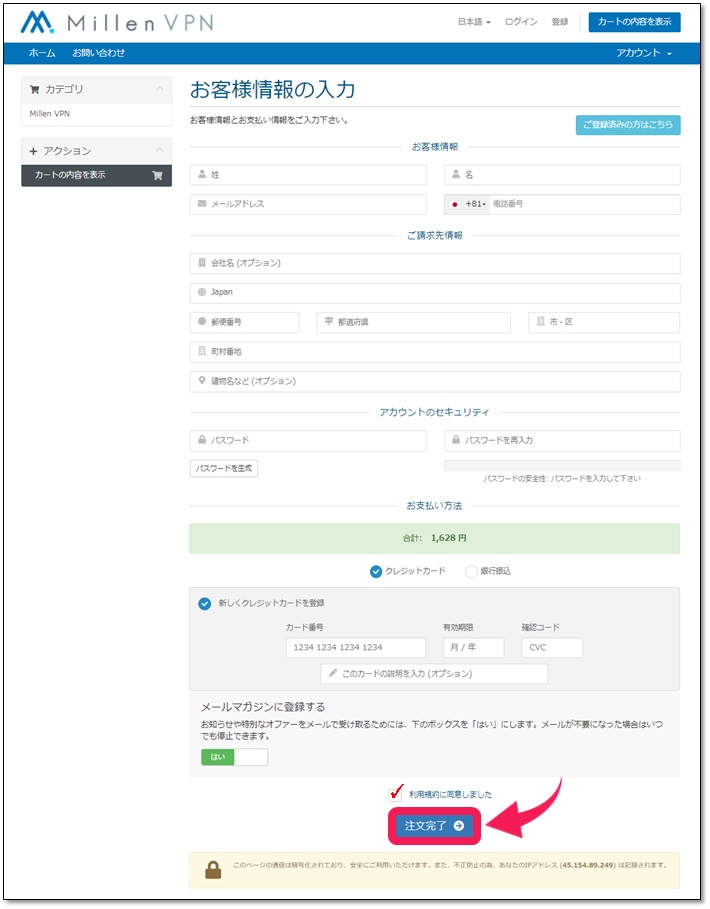Screen dimensions: 710x909
Task: Click the このカードの説明を入力 field
Action: point(434,674)
